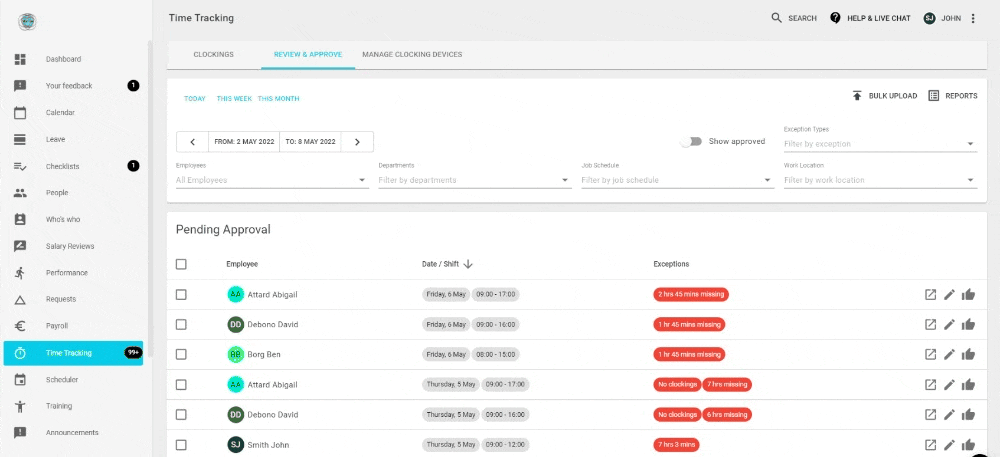1000x457 pixels.
Task: Switch to Review & Approve tab
Action: (x=308, y=55)
